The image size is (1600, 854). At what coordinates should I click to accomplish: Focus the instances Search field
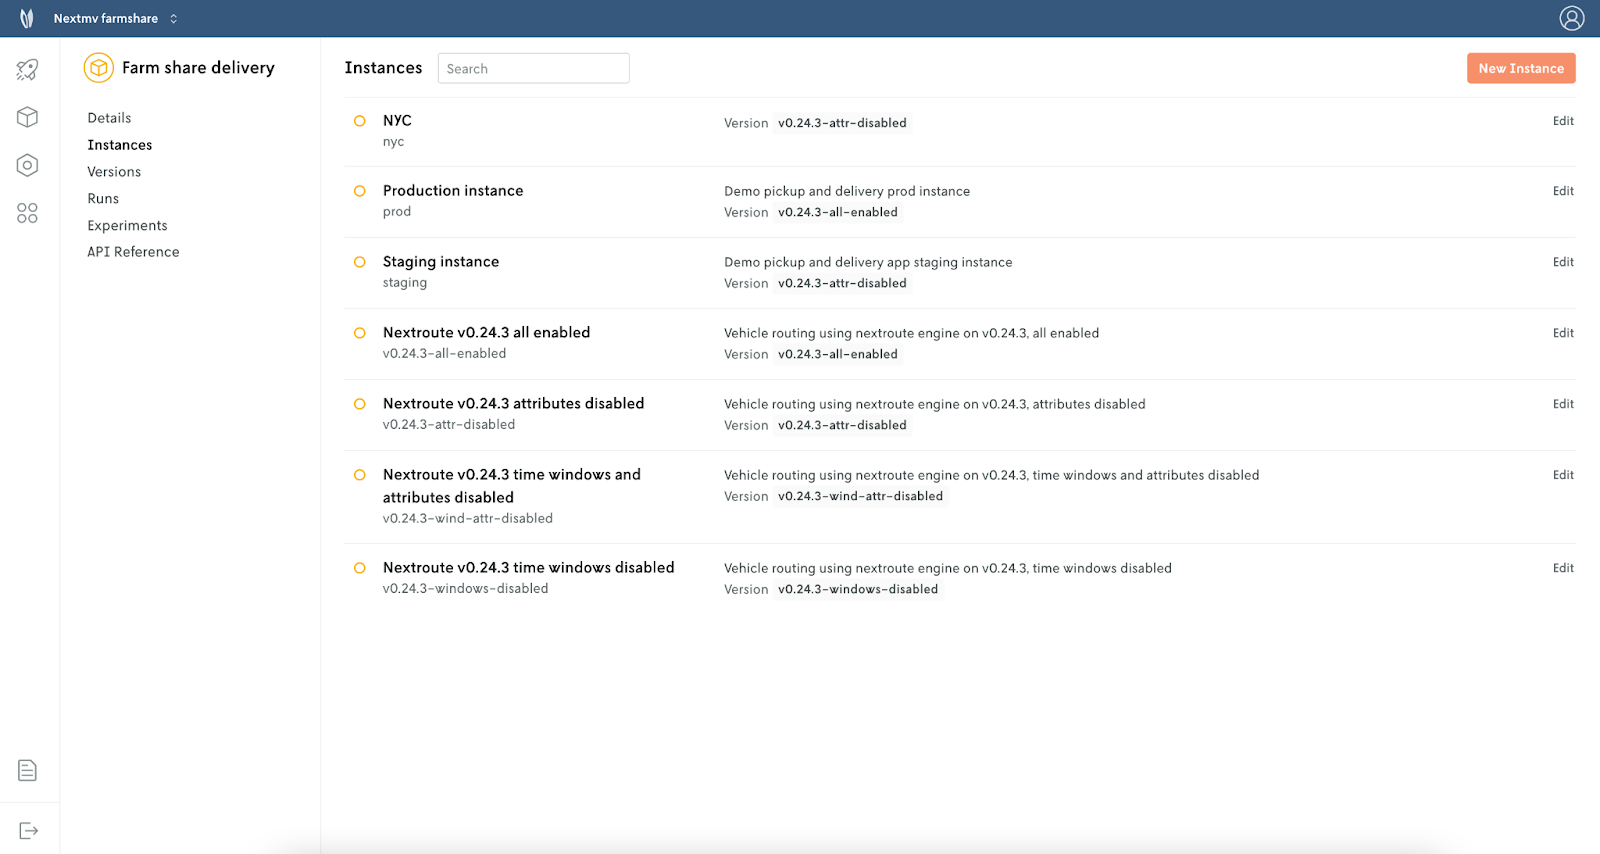pos(533,68)
